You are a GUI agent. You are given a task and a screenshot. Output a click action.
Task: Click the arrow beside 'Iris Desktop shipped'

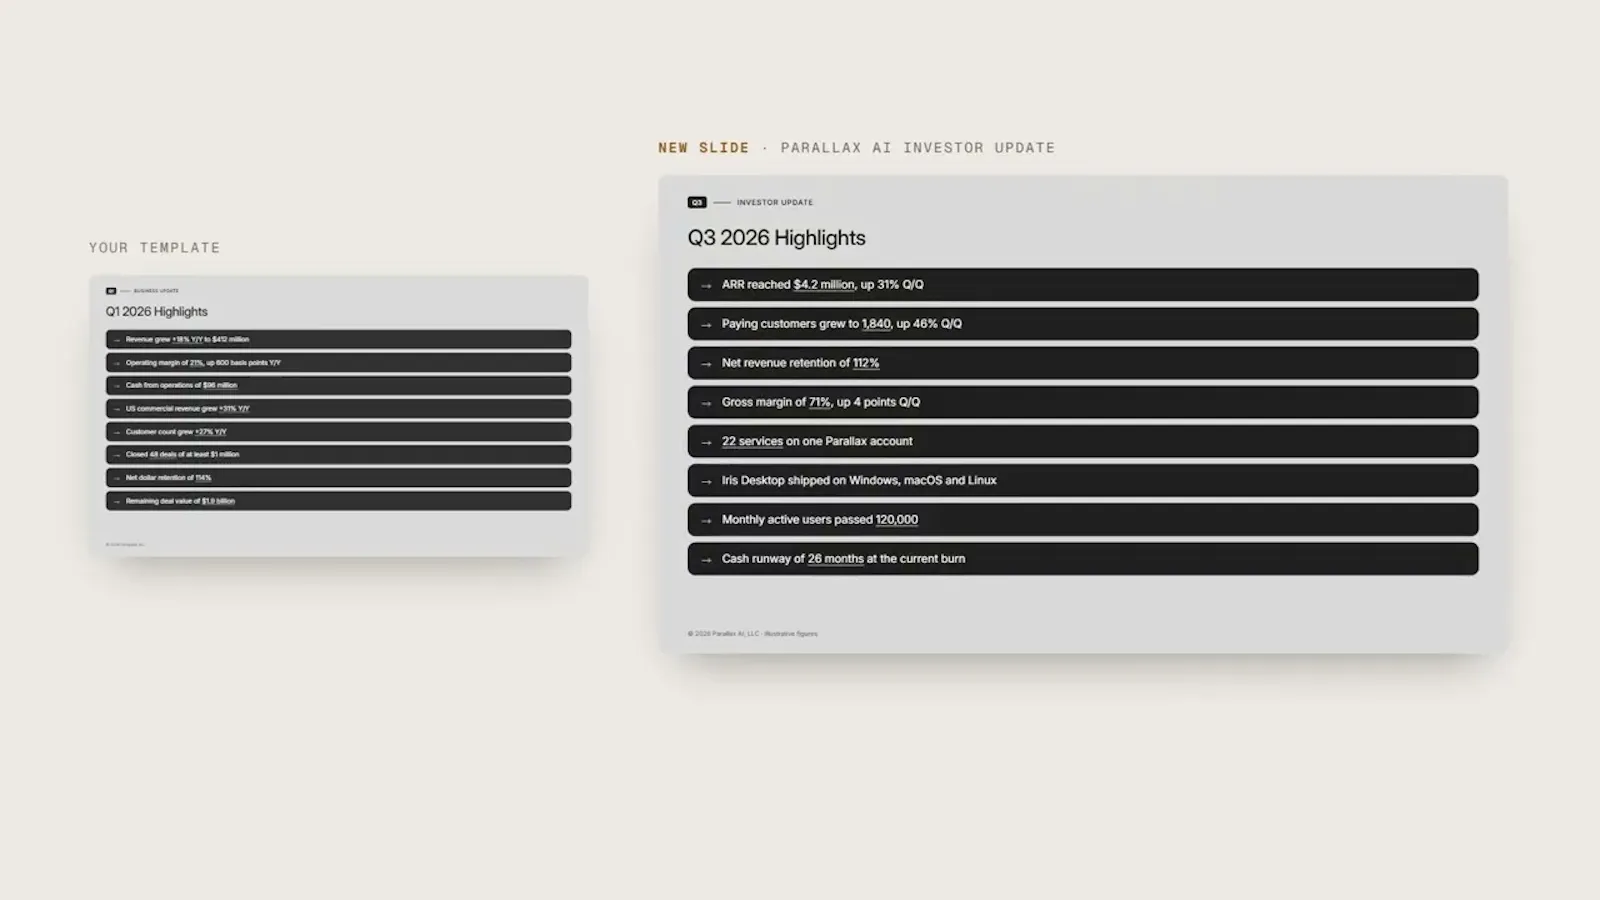point(706,481)
